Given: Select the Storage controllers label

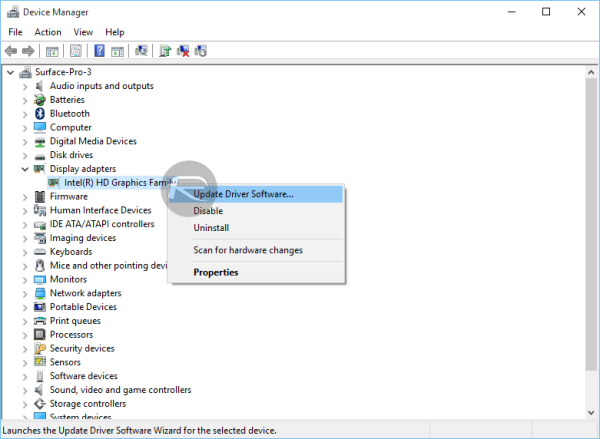Looking at the screenshot, I should tap(88, 403).
